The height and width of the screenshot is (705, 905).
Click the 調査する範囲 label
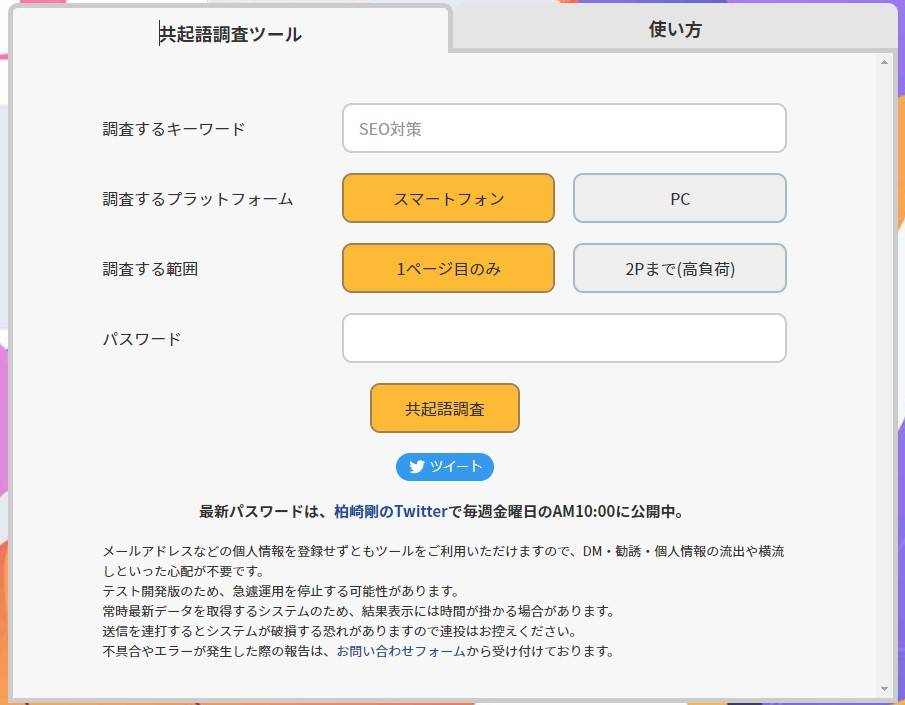point(150,269)
